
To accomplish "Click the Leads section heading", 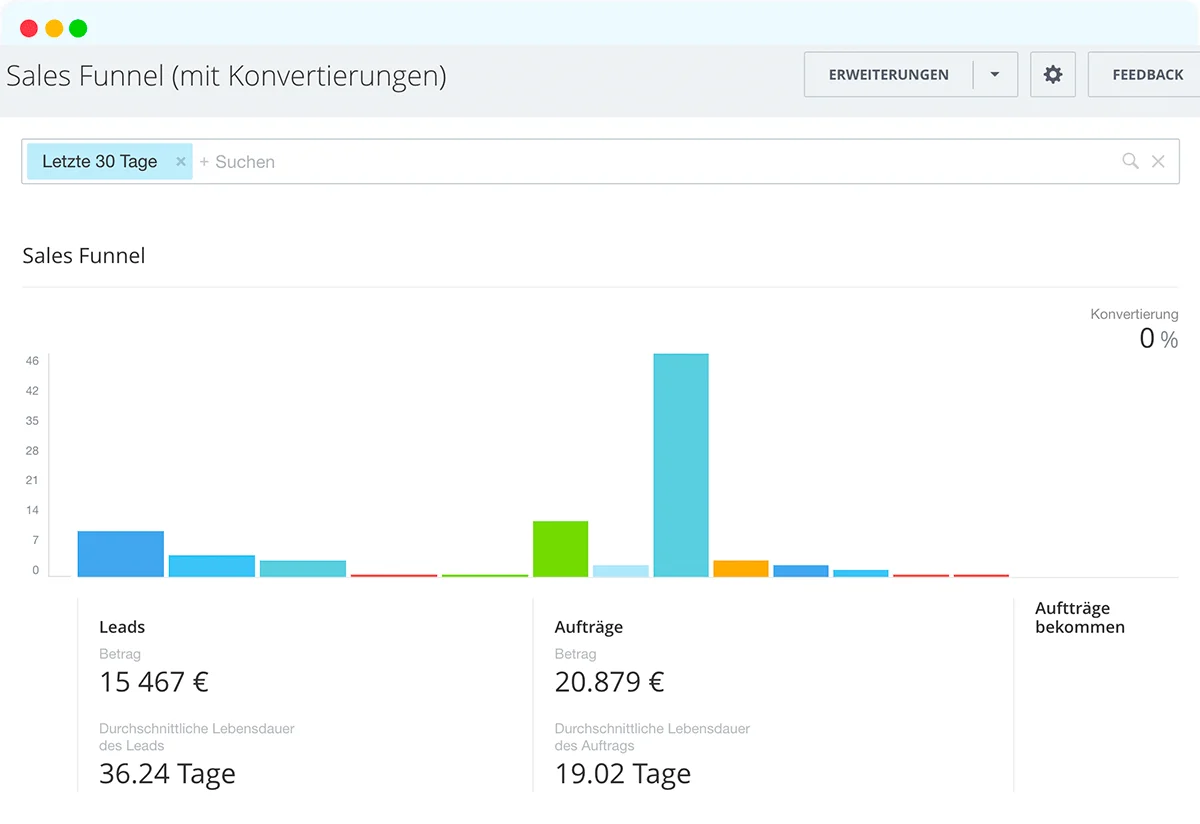I will 122,627.
